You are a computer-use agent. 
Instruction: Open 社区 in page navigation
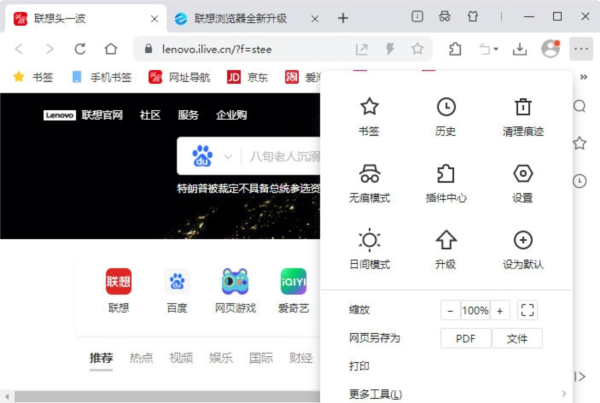(x=150, y=115)
